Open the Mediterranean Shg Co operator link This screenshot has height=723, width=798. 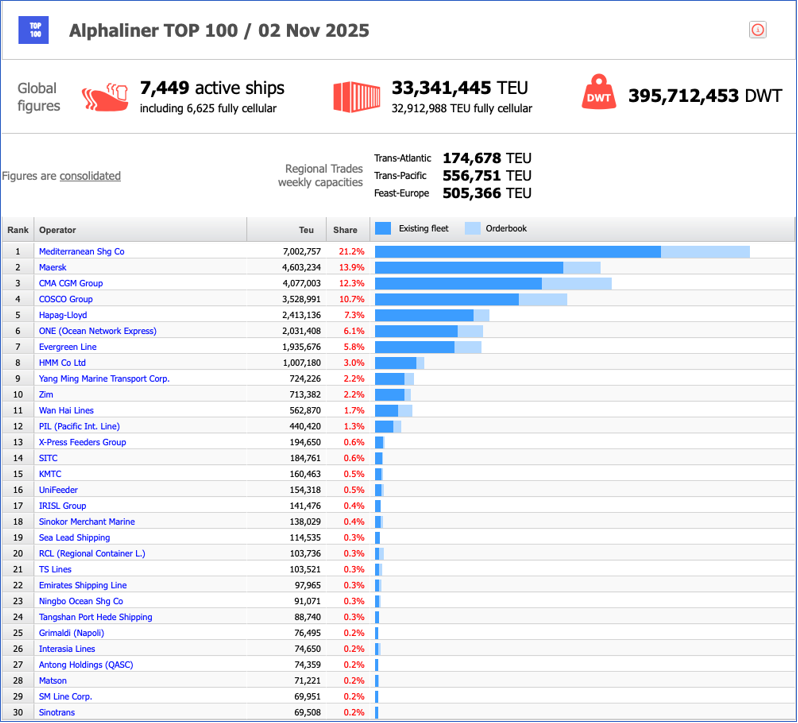[81, 252]
